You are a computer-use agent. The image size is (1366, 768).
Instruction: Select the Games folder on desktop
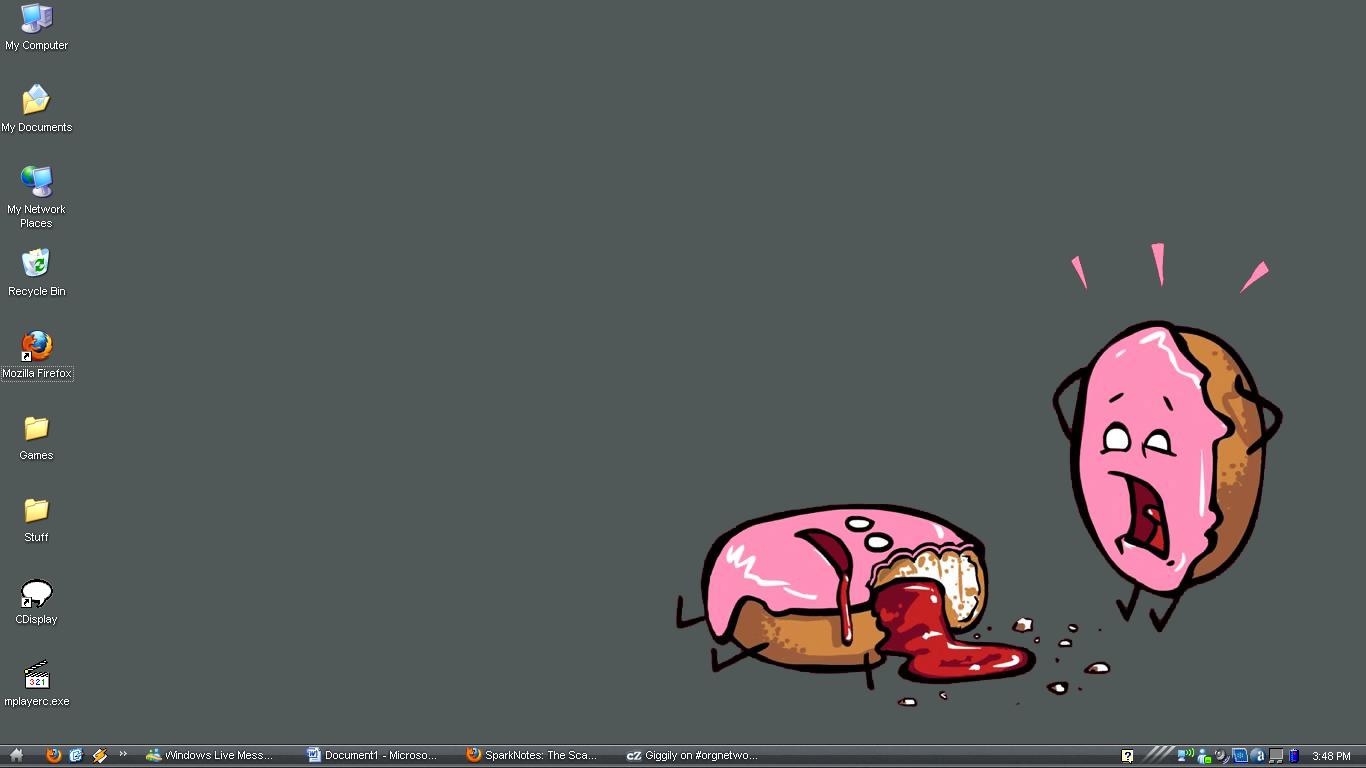[36, 429]
